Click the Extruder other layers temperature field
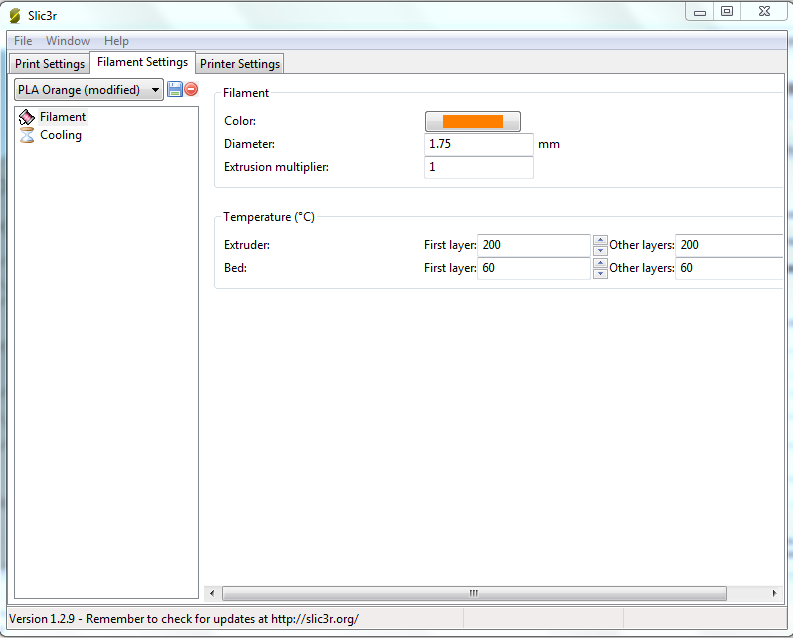This screenshot has height=638, width=793. coord(730,245)
